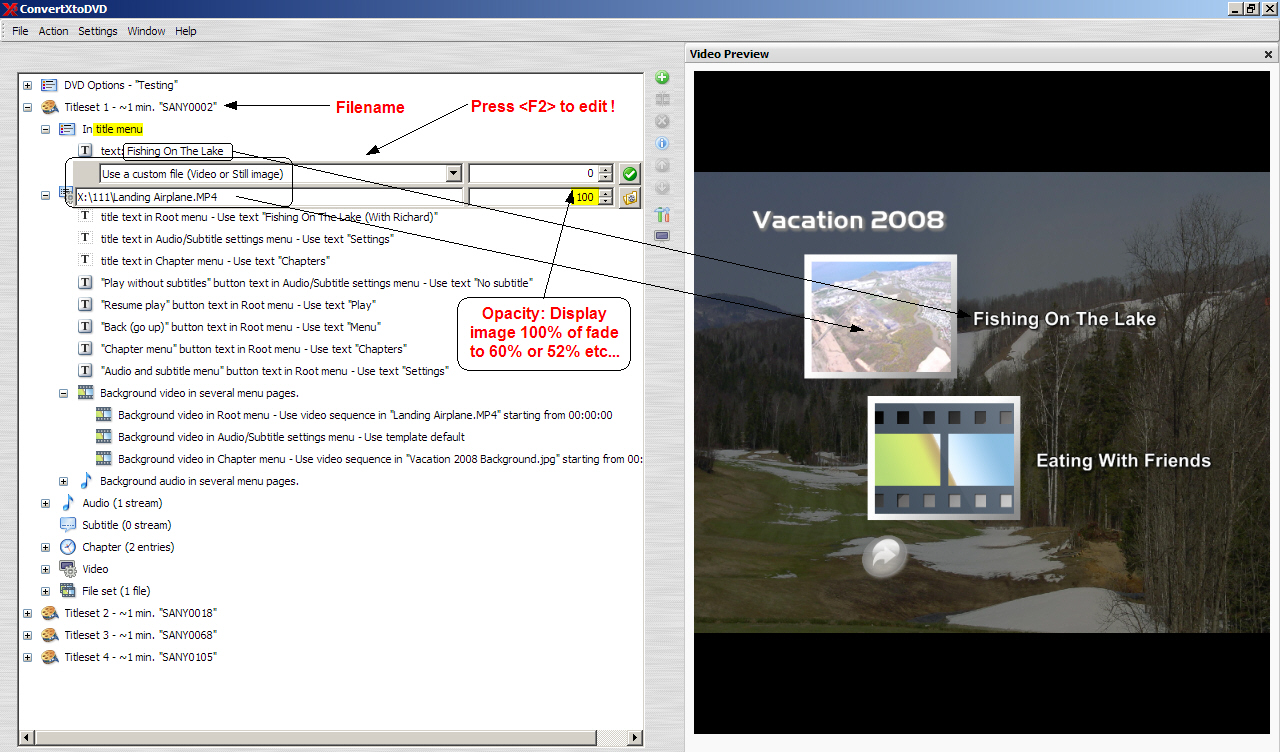Click the blue information icon in side toolbar
Screen dimensions: 1280x752
coord(662,144)
